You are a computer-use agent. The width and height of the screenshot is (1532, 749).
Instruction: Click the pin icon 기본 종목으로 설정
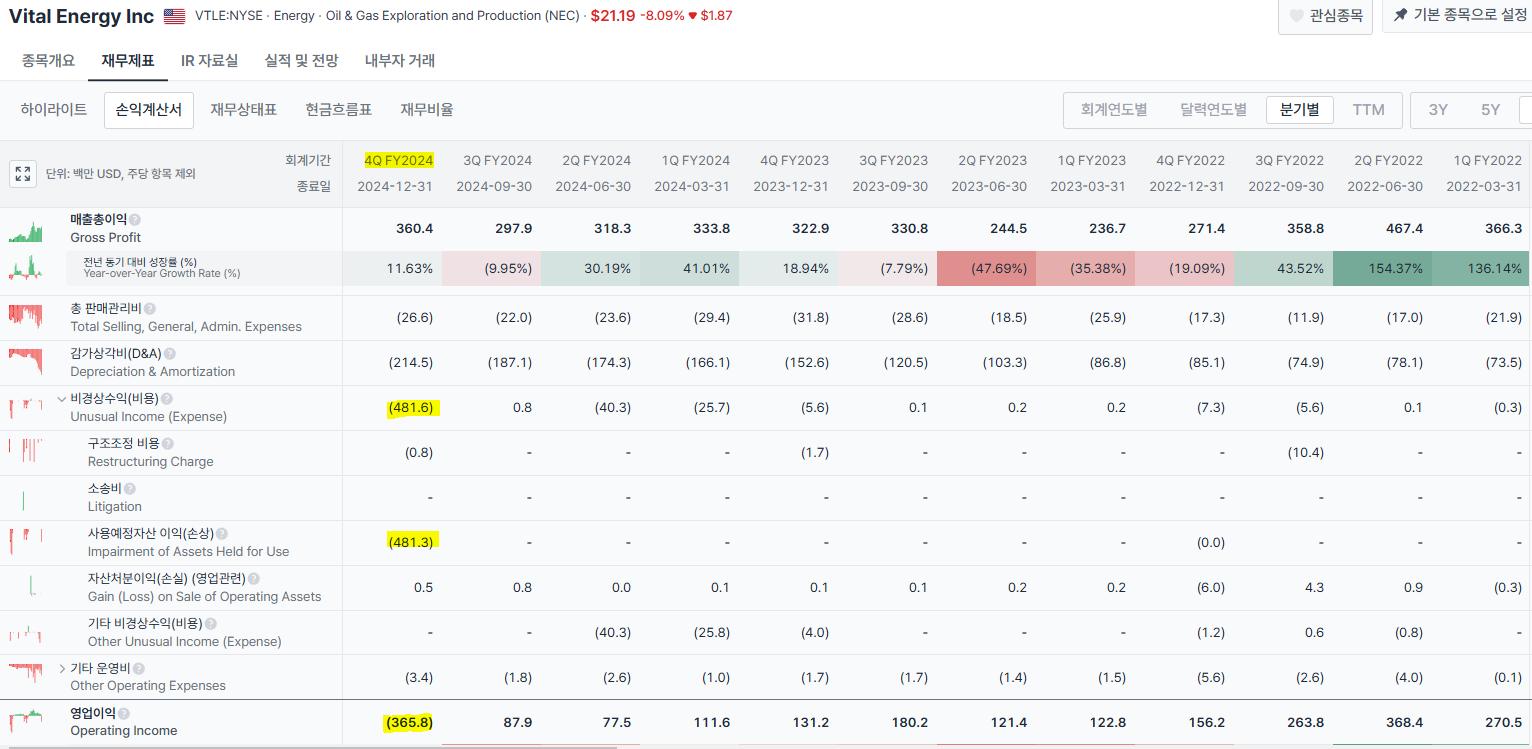pyautogui.click(x=1400, y=15)
